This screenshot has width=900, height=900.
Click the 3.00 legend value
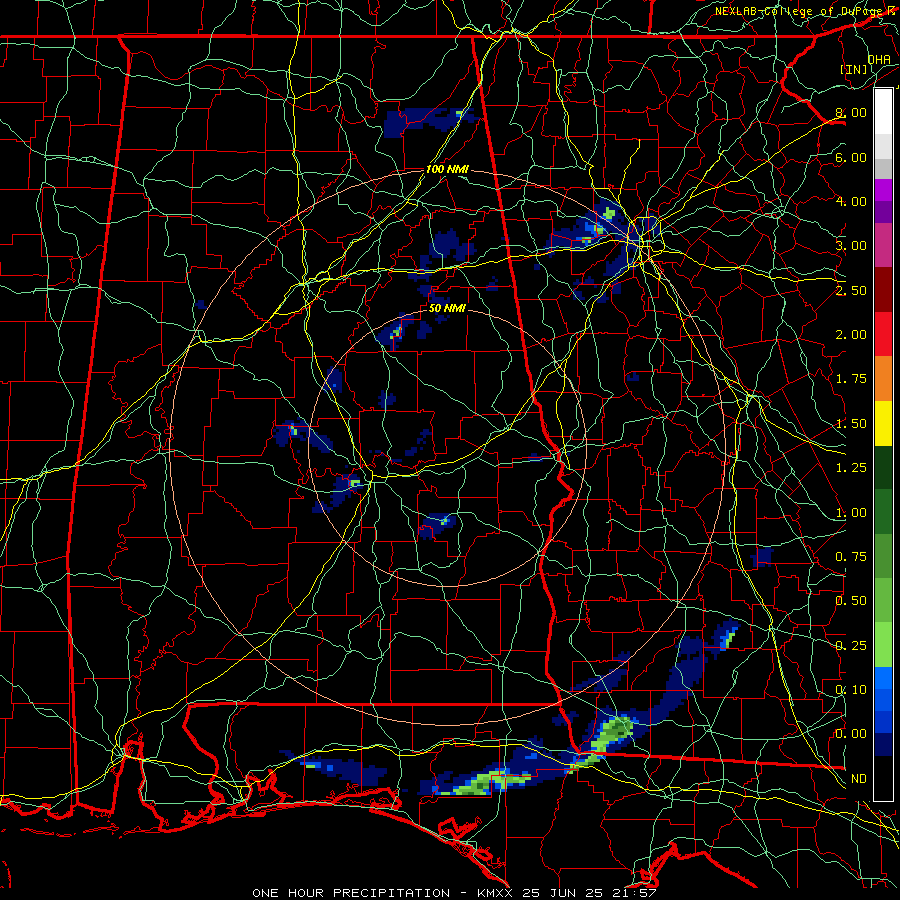(x=851, y=246)
